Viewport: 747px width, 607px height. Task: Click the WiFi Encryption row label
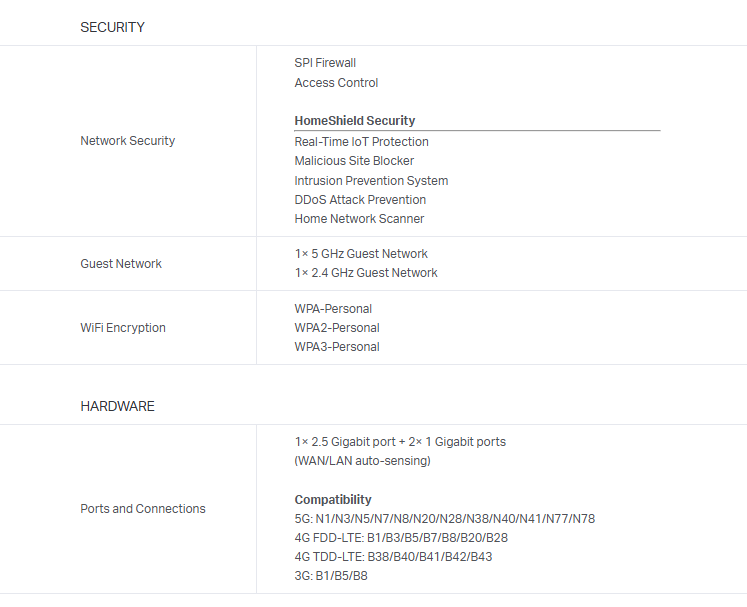tap(123, 328)
